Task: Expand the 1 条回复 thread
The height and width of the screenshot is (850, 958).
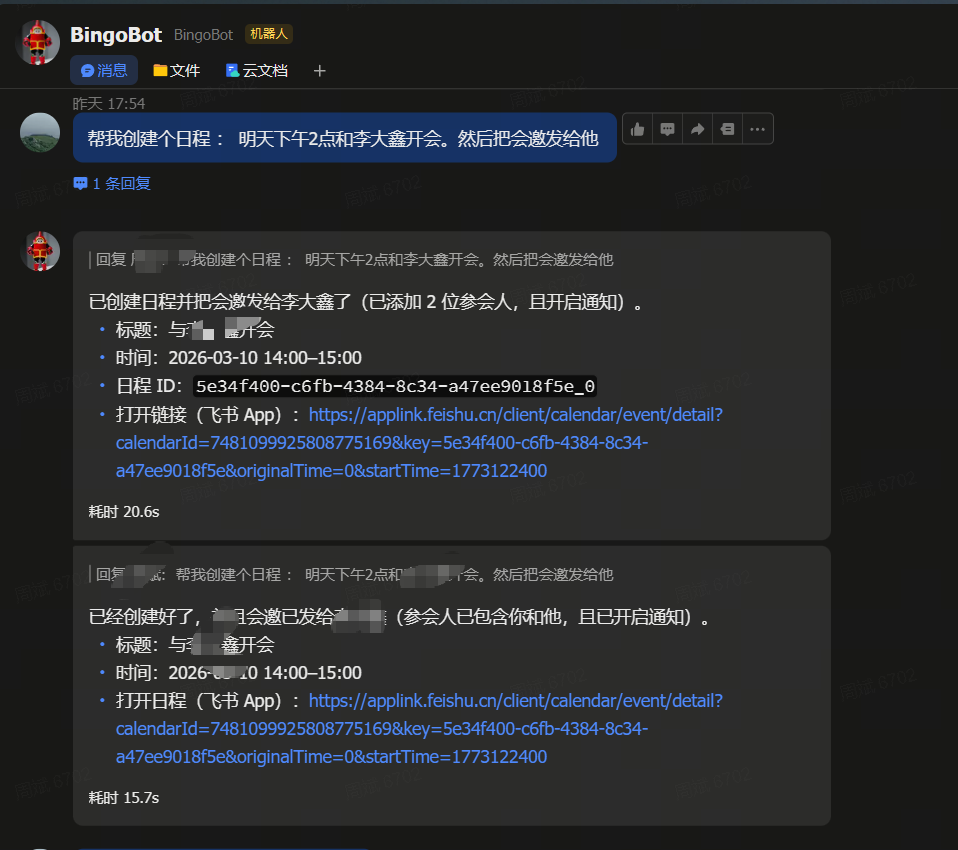Action: [112, 184]
